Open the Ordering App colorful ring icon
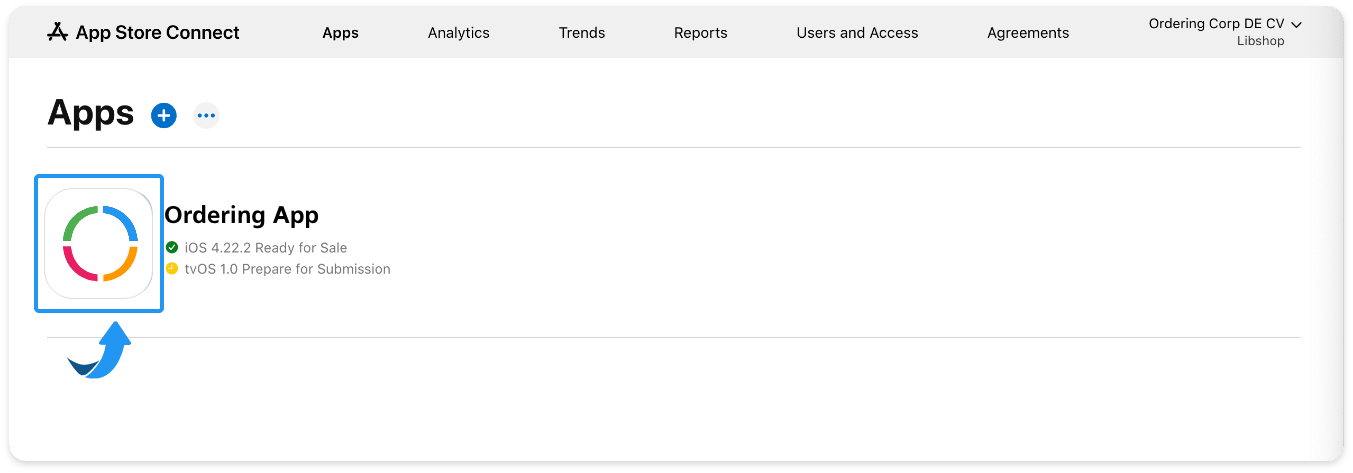Image resolution: width=1353 pixels, height=473 pixels. pos(99,243)
